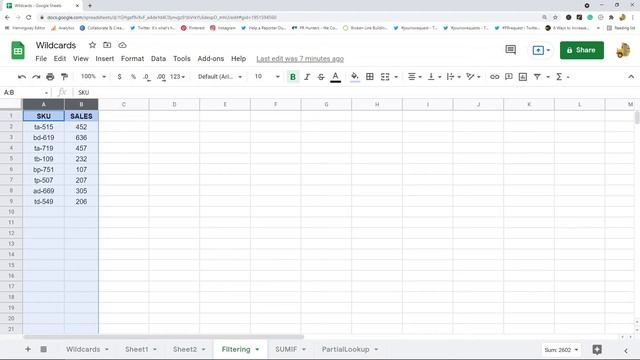This screenshot has width=640, height=360.
Task: Click the user account avatar
Action: pyautogui.click(x=623, y=50)
